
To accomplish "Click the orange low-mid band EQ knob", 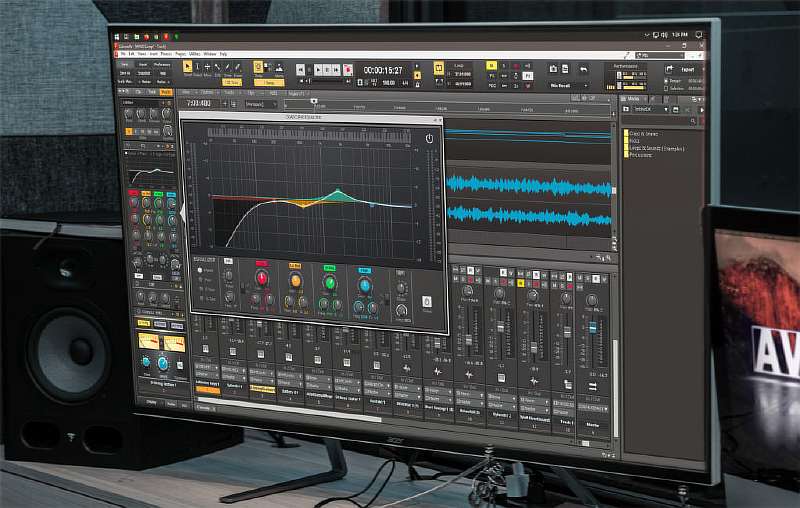I will (295, 279).
